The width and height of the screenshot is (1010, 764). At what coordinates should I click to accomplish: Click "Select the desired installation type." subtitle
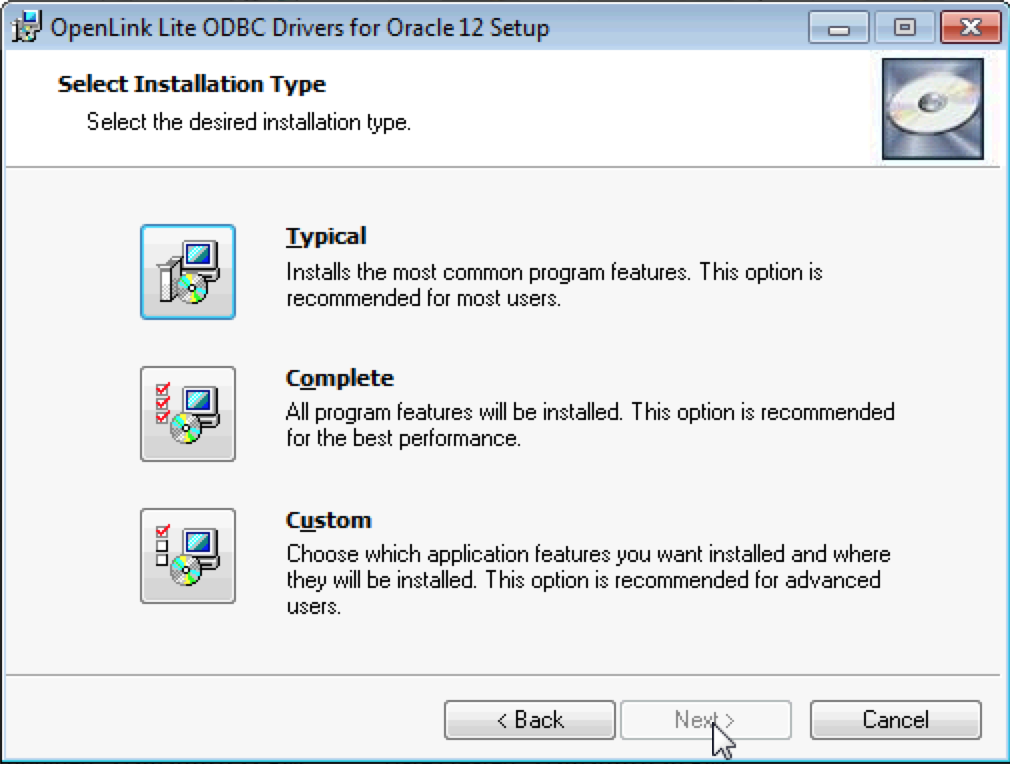tap(249, 122)
